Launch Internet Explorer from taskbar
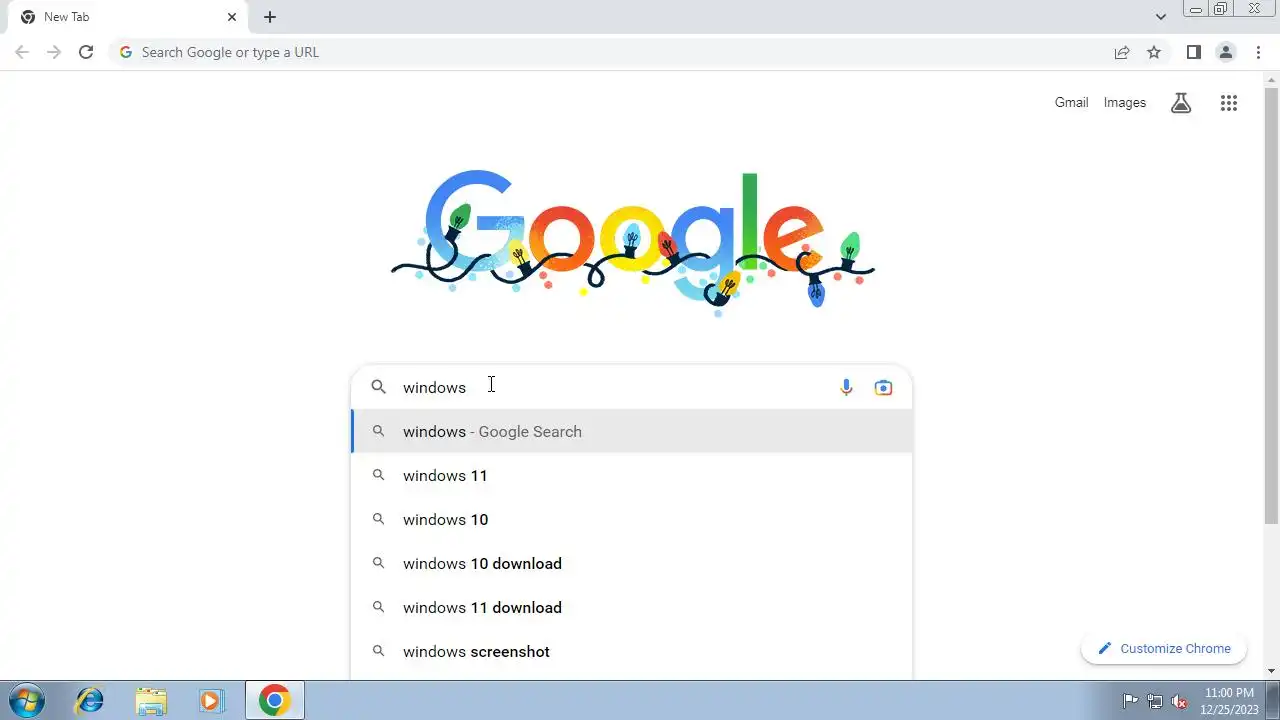This screenshot has height=720, width=1280. [x=90, y=700]
